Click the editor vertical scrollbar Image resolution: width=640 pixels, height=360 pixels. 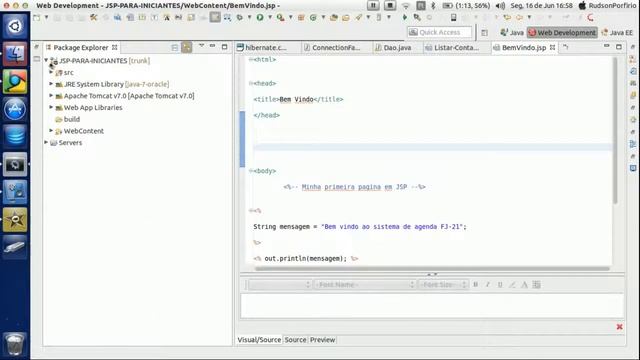615,131
